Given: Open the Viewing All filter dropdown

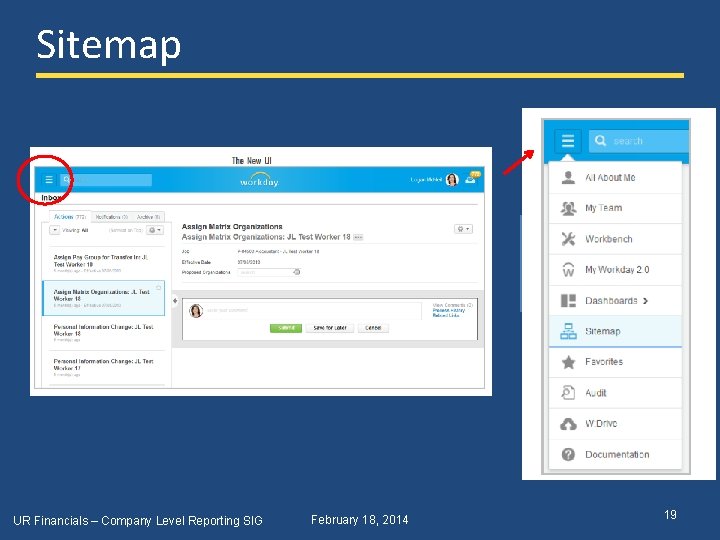Looking at the screenshot, I should 55,230.
